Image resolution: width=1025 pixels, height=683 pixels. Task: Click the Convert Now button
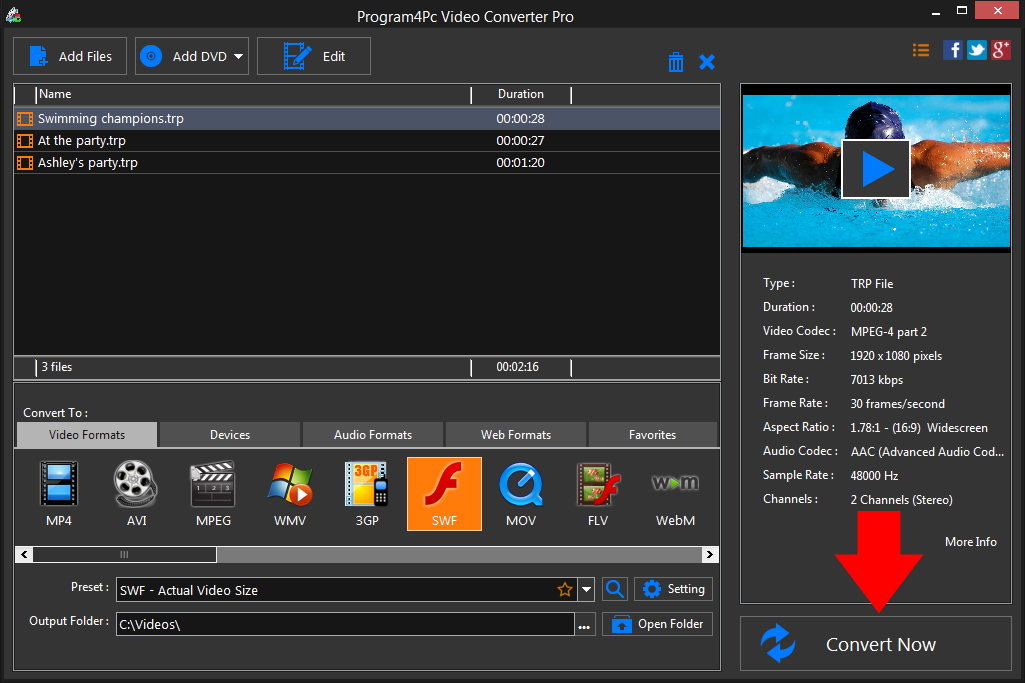point(878,644)
